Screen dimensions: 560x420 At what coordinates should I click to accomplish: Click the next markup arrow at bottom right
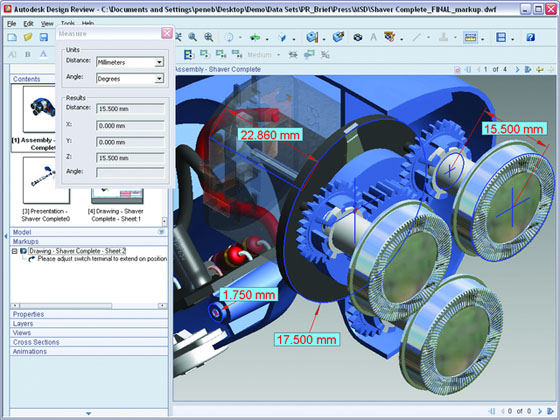(540, 411)
